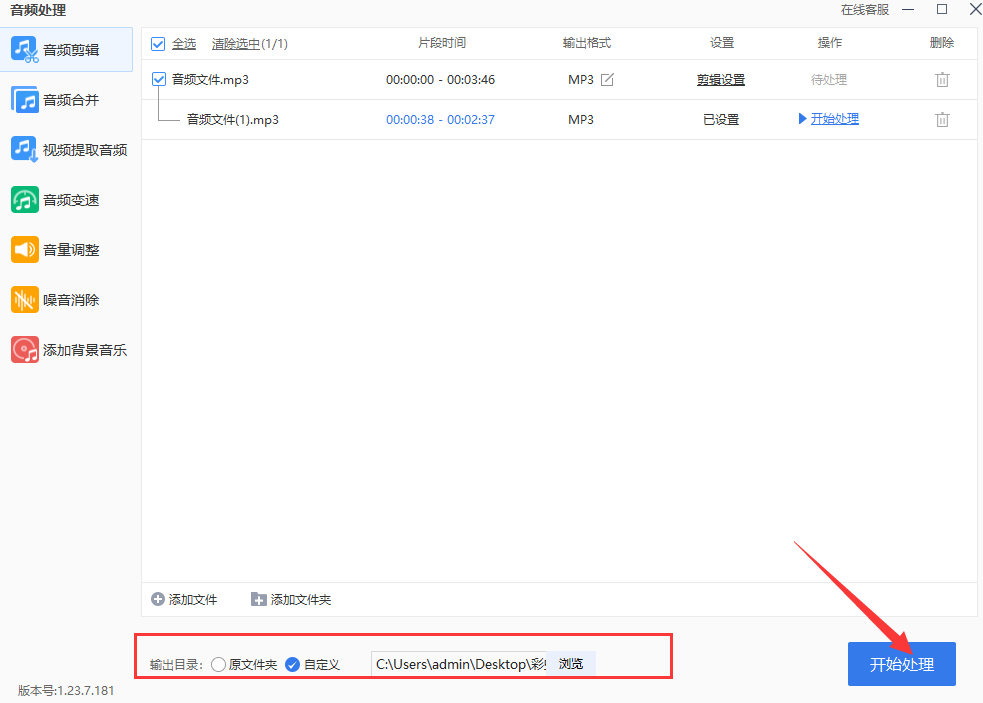Minimize the 音频处理 window
Viewport: 983px width, 703px height.
click(x=908, y=9)
